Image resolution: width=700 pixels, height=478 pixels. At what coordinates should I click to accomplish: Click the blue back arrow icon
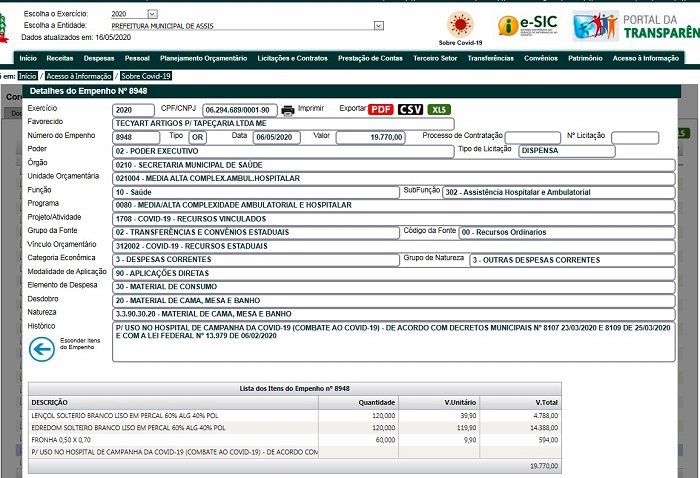(x=42, y=349)
